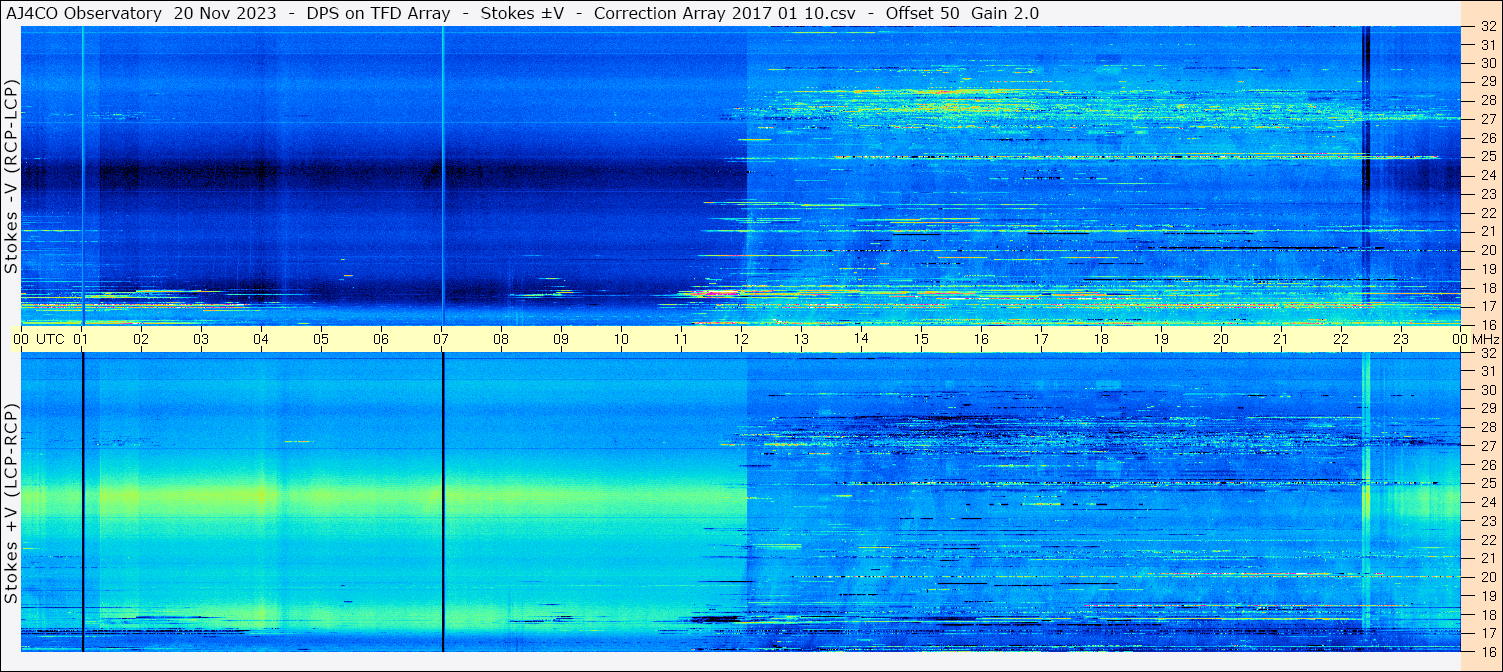Click the 22 UTC time axis label

[x=1341, y=339]
